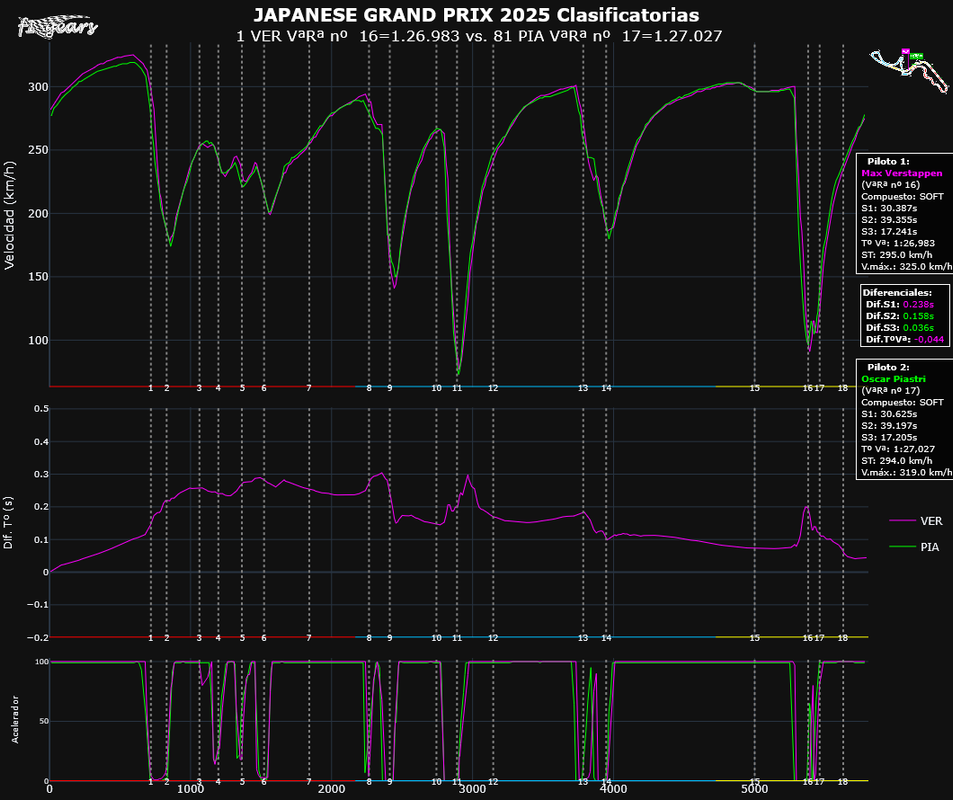Select the (VªRª nº 17) lap label
953x800 pixels.
click(890, 391)
